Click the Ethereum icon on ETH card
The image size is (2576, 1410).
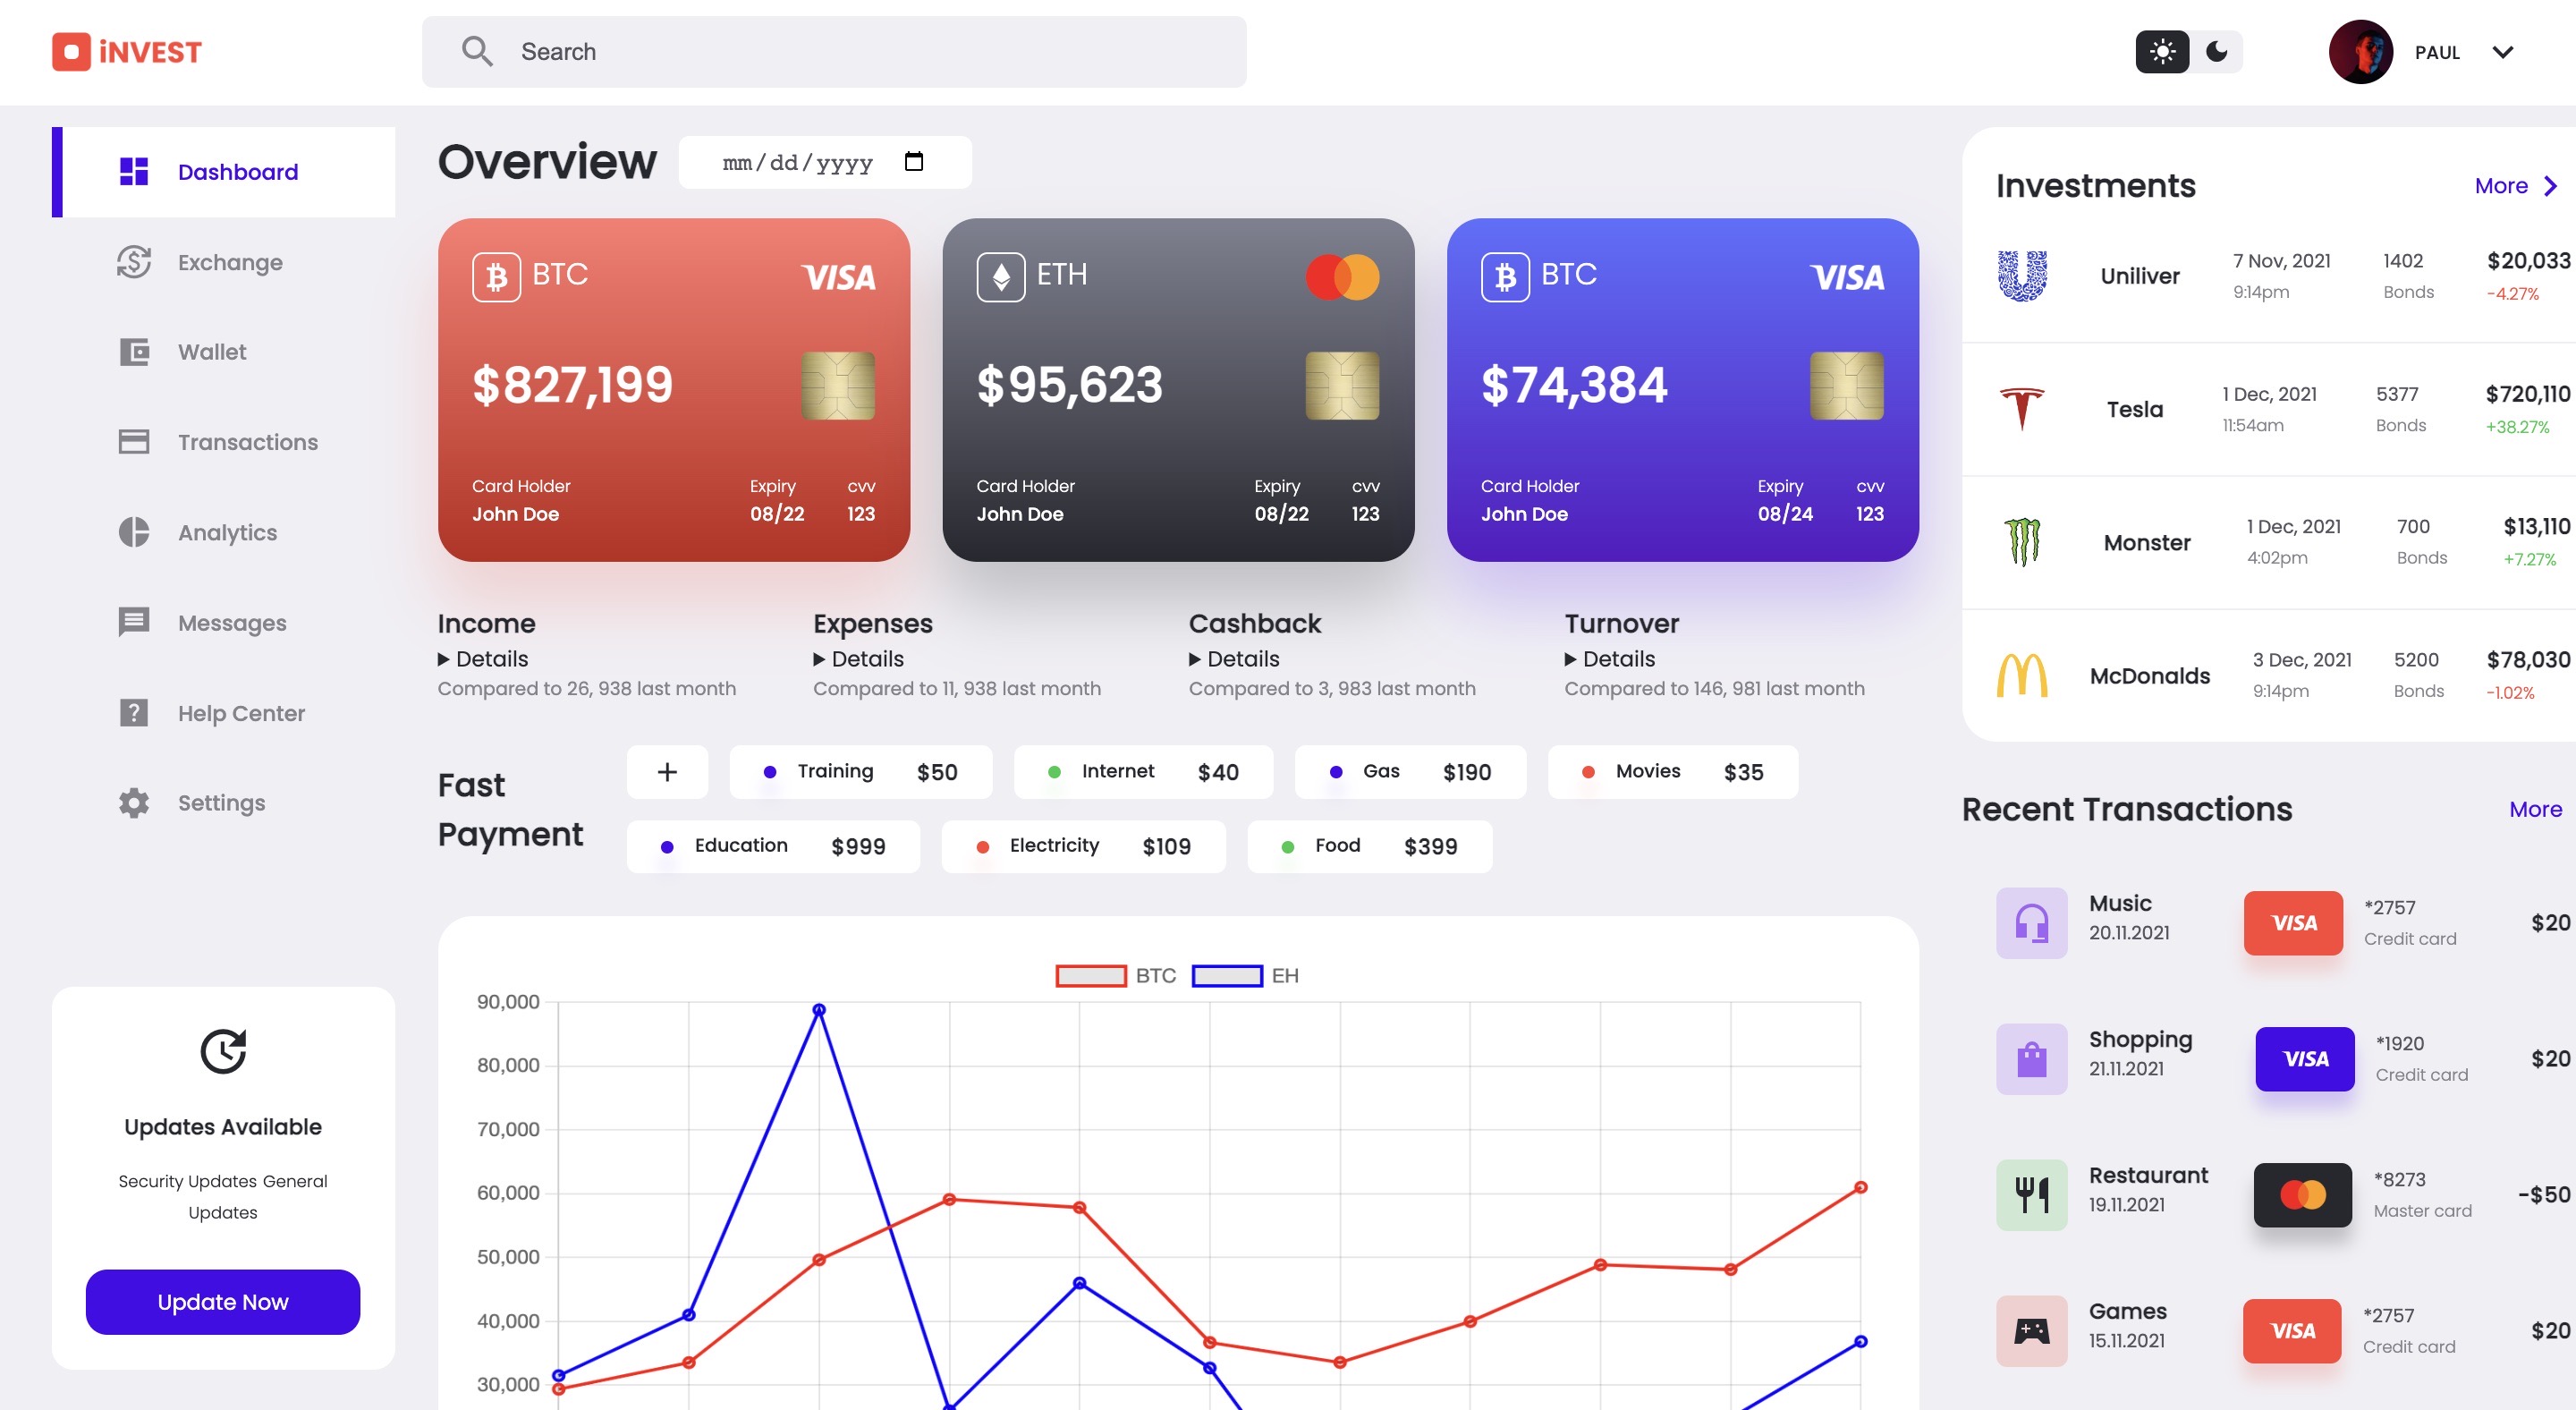1000,277
